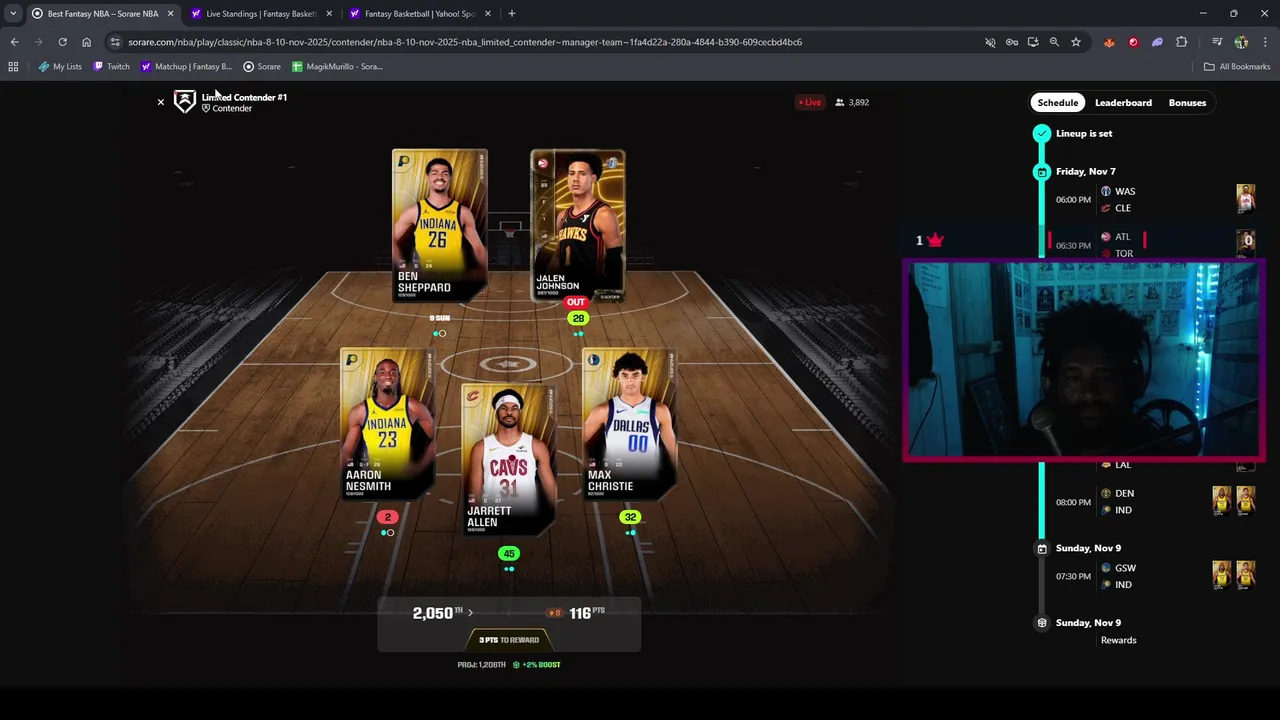Open the Aaron Nesmith player card
Screen dimensions: 1280x720
[387, 424]
